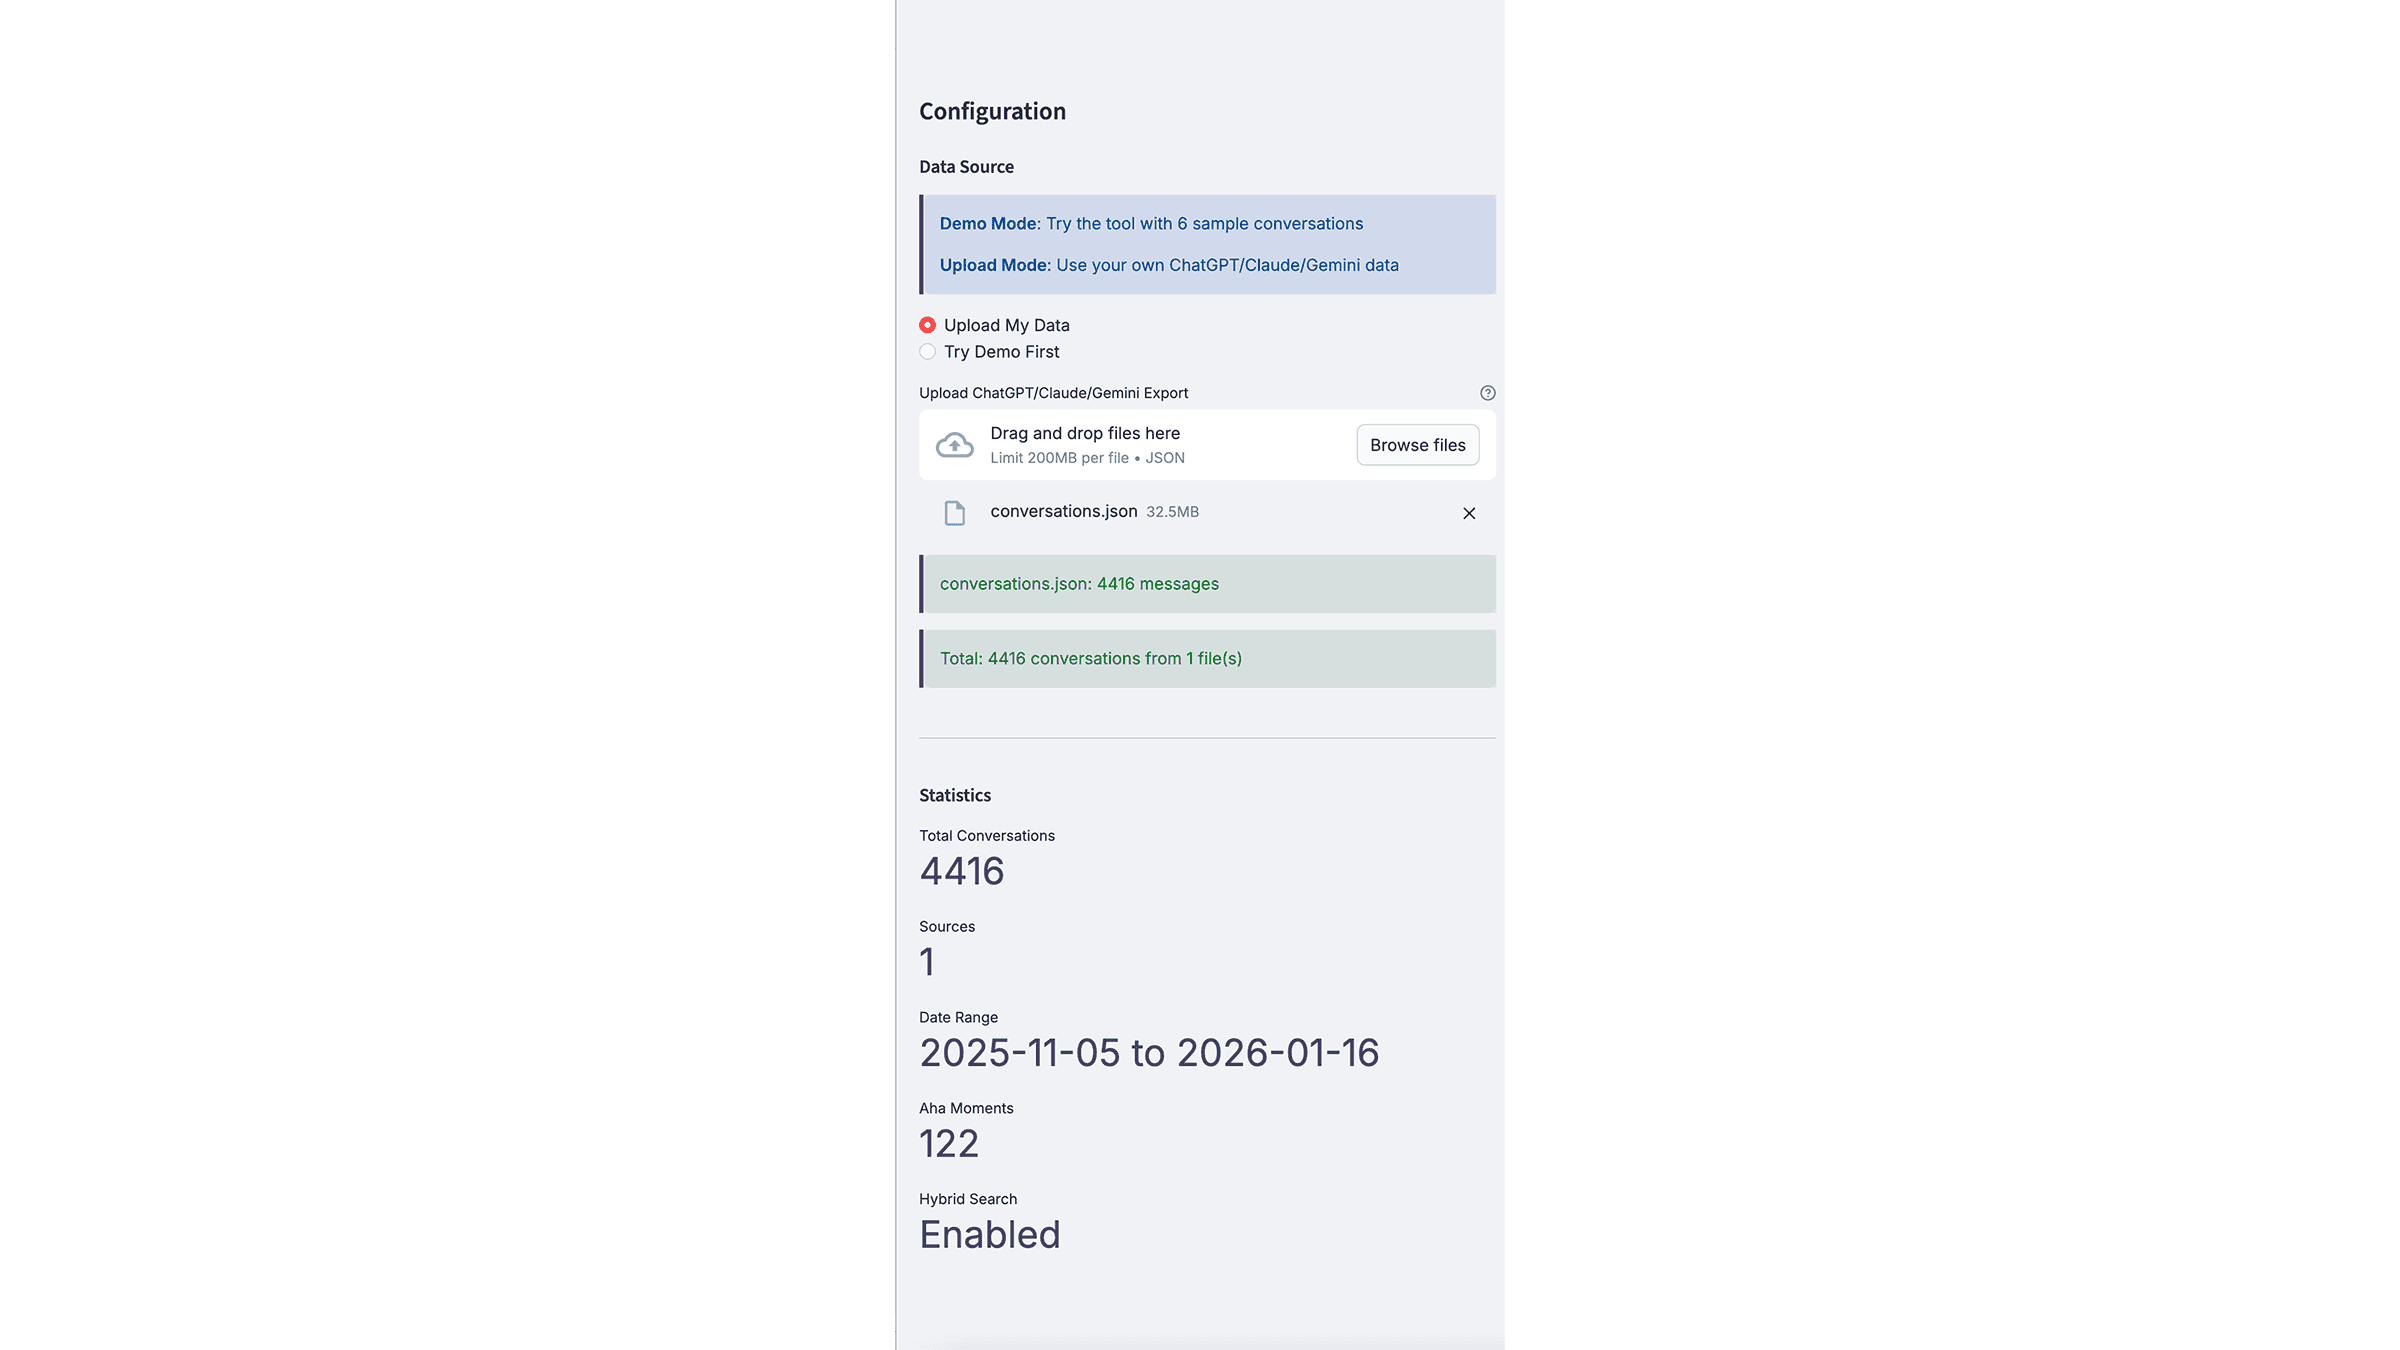Click the Upload Mode info line
This screenshot has height=1350, width=2400.
tap(1168, 265)
